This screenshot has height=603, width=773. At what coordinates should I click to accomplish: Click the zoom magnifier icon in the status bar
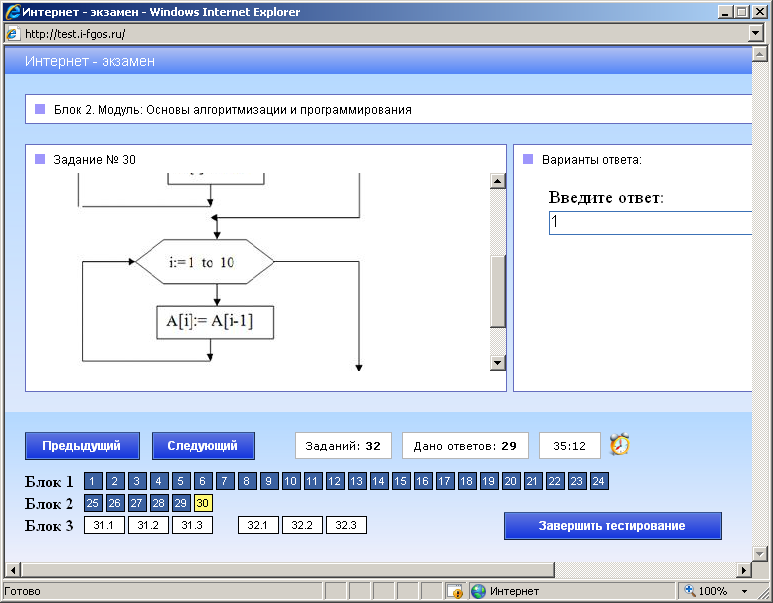tap(689, 590)
